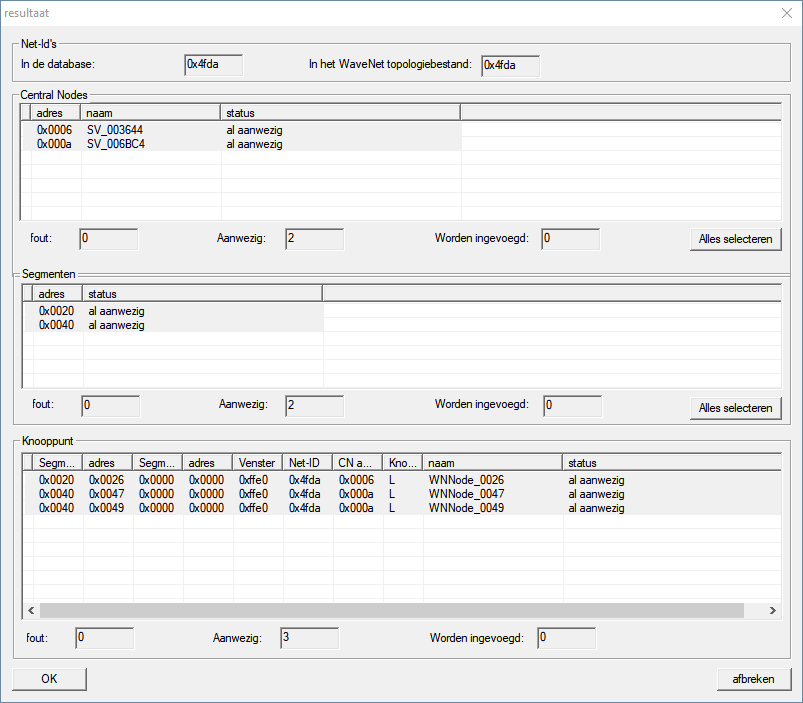Select WNNode_0049 row in Knooppunt list
Image resolution: width=803 pixels, height=703 pixels.
466,508
